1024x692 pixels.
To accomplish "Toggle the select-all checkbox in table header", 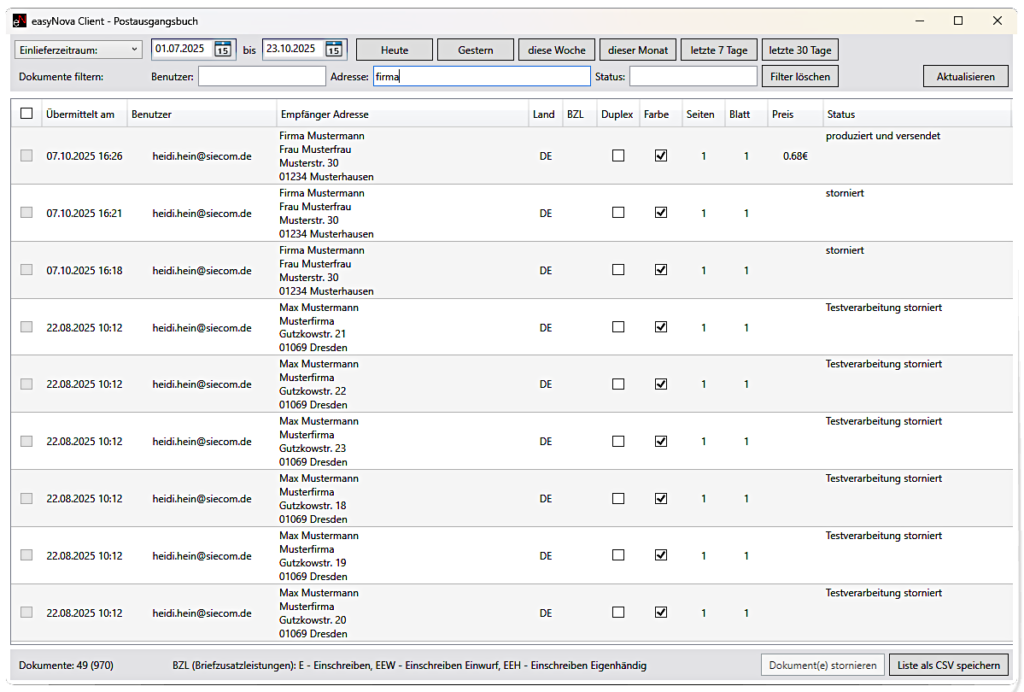I will pos(26,114).
